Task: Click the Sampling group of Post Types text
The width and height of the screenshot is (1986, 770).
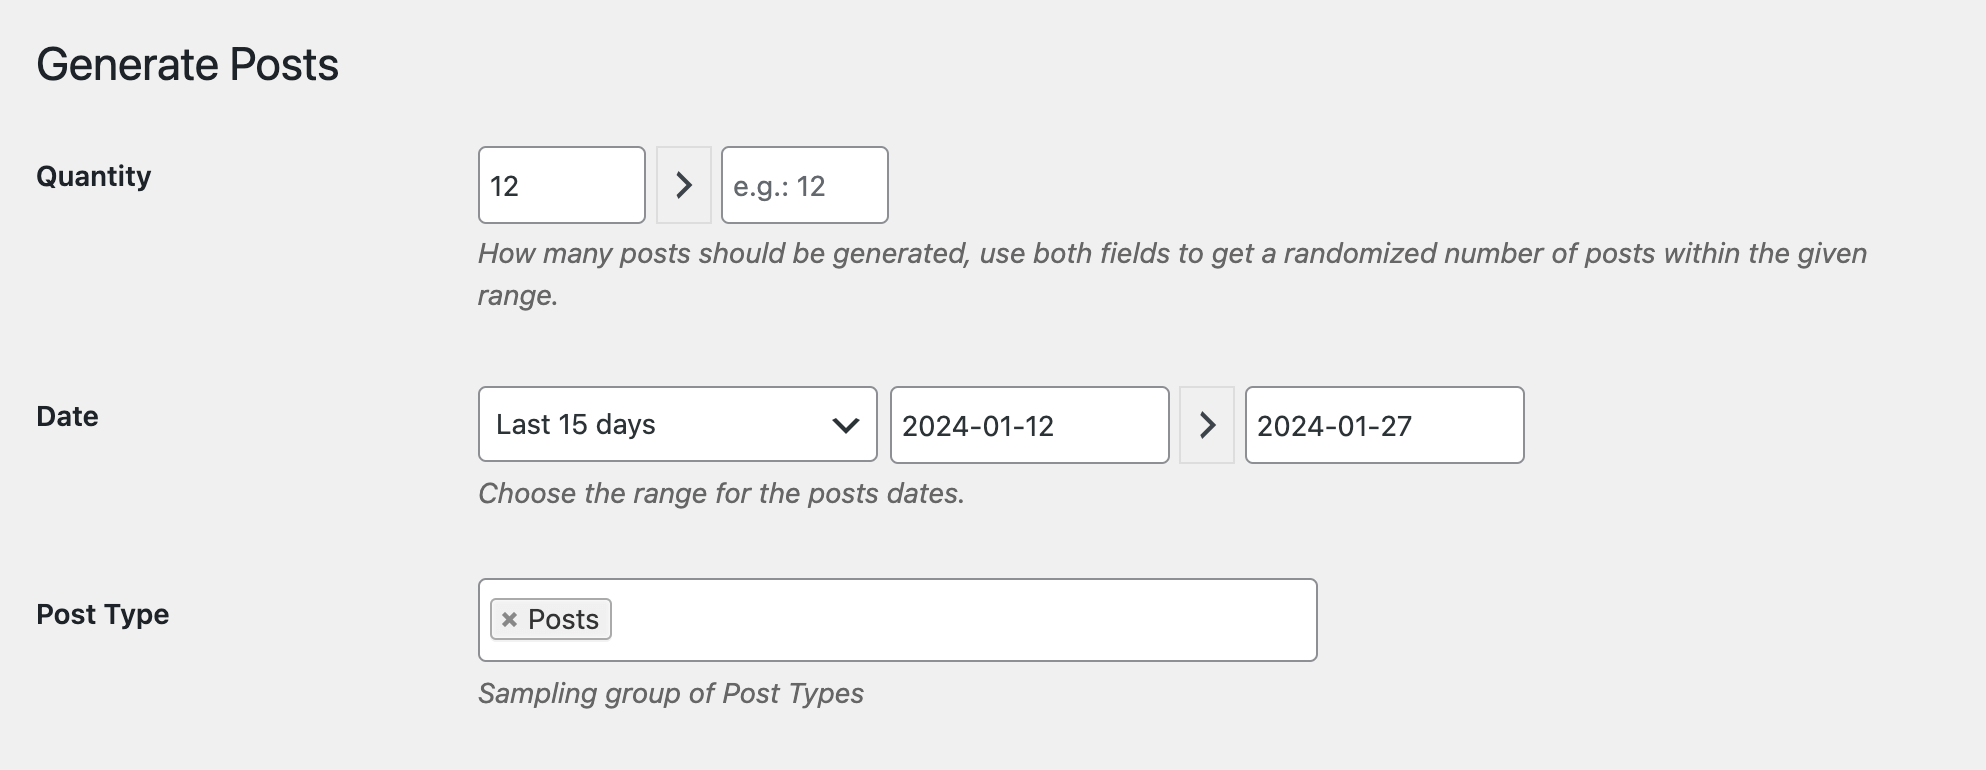Action: point(671,693)
